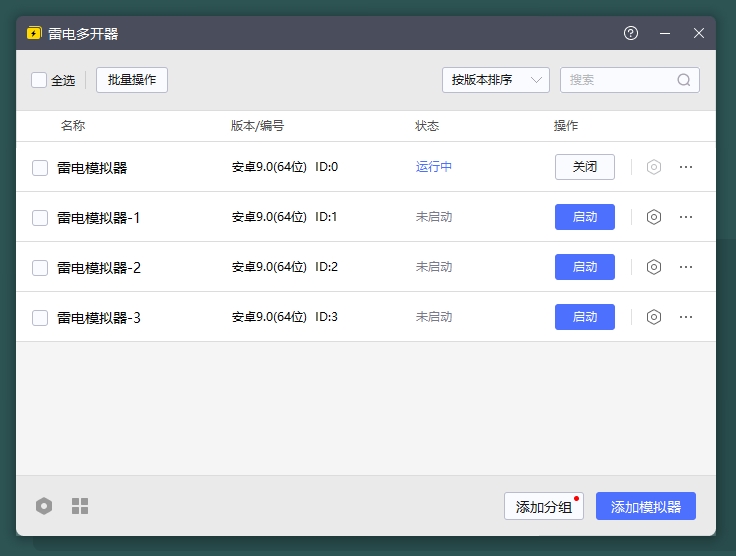The image size is (736, 556).
Task: Click the 安卓9.0(64位) ID:0 version text
Action: tap(285, 167)
